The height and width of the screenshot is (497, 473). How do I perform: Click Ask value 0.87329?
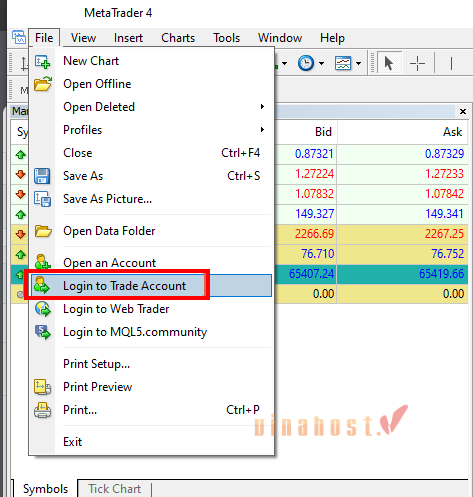pyautogui.click(x=444, y=154)
